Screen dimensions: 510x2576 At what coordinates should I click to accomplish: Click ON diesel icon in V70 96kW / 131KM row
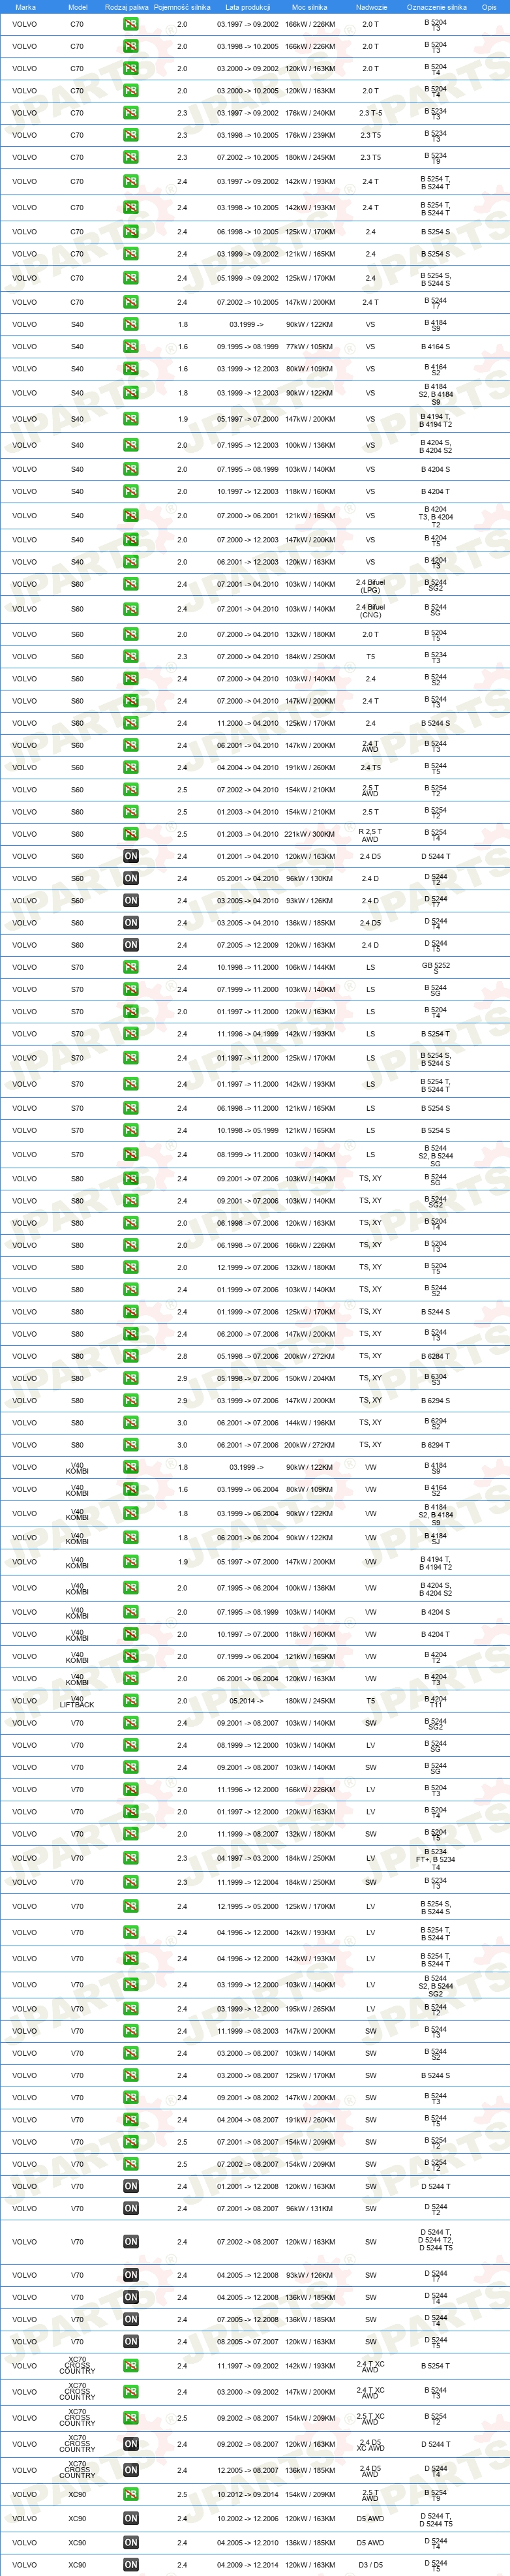coord(131,2208)
